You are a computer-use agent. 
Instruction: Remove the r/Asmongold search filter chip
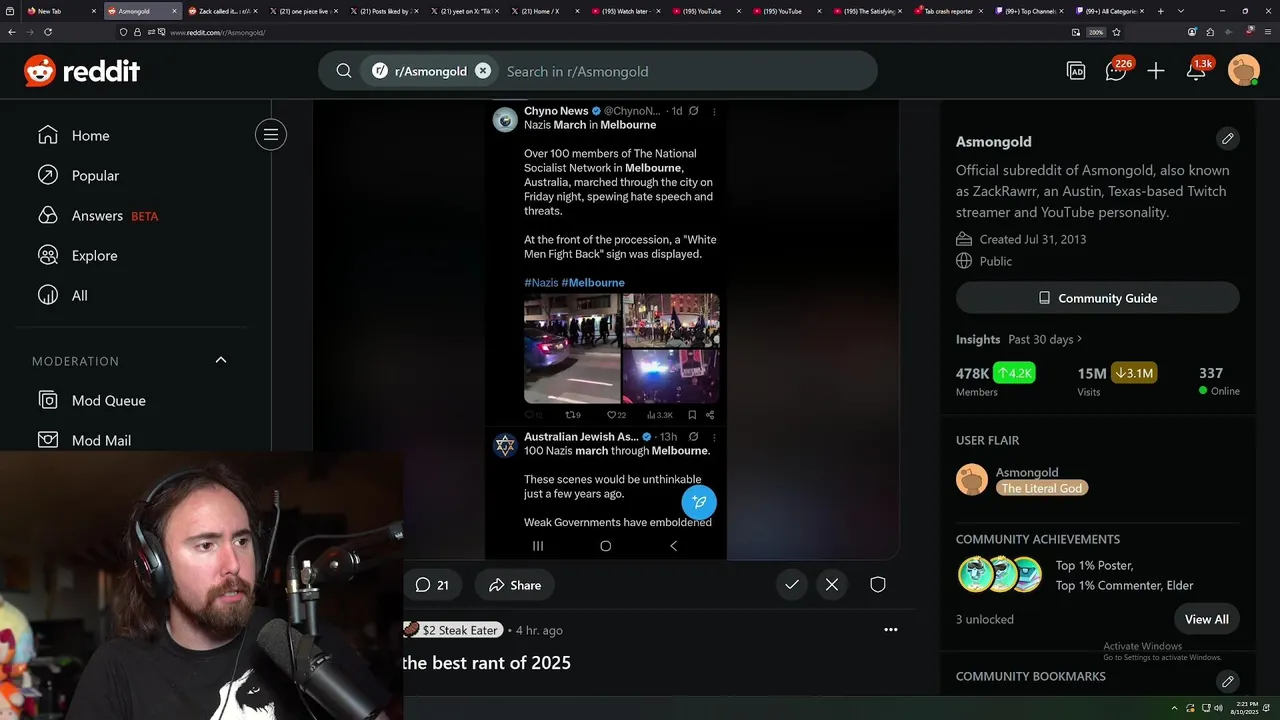pyautogui.click(x=483, y=71)
